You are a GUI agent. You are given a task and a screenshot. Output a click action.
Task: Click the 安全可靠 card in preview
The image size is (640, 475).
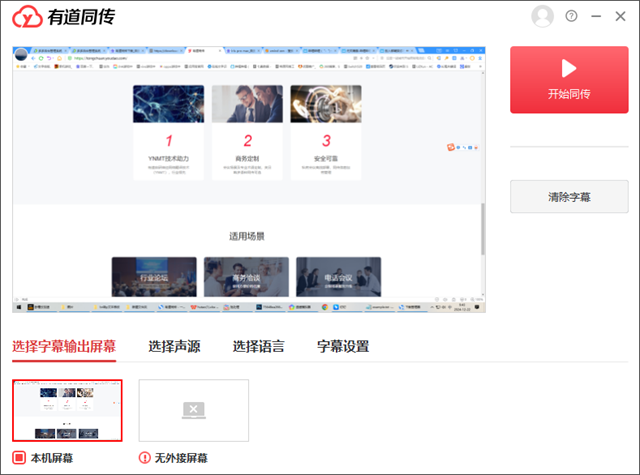click(x=326, y=132)
